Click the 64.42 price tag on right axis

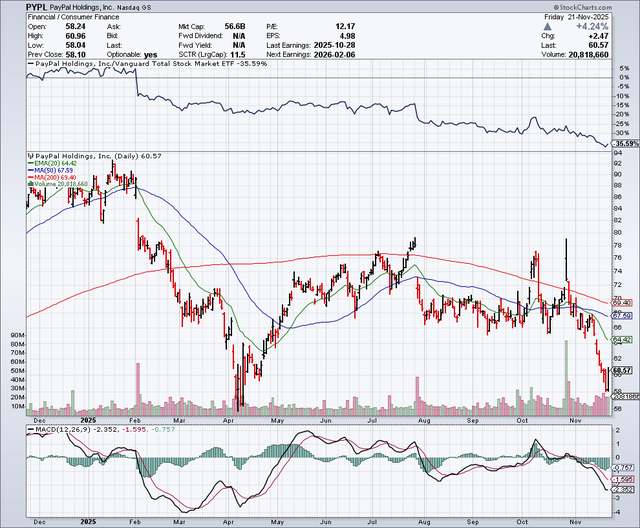pyautogui.click(x=623, y=339)
